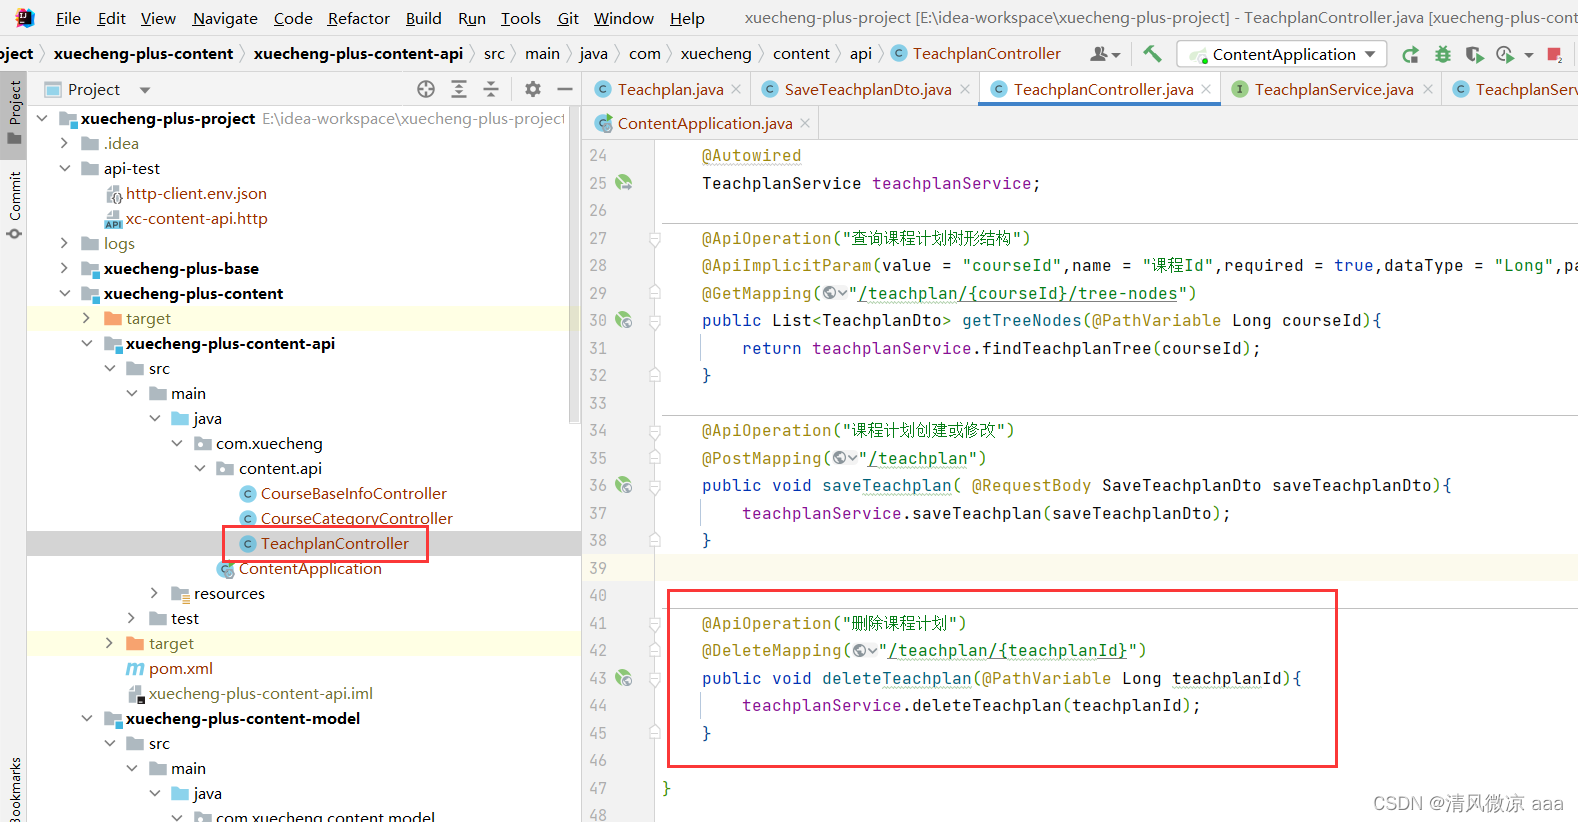Click bean gutter icon on line 25
The image size is (1578, 822).
click(x=624, y=183)
